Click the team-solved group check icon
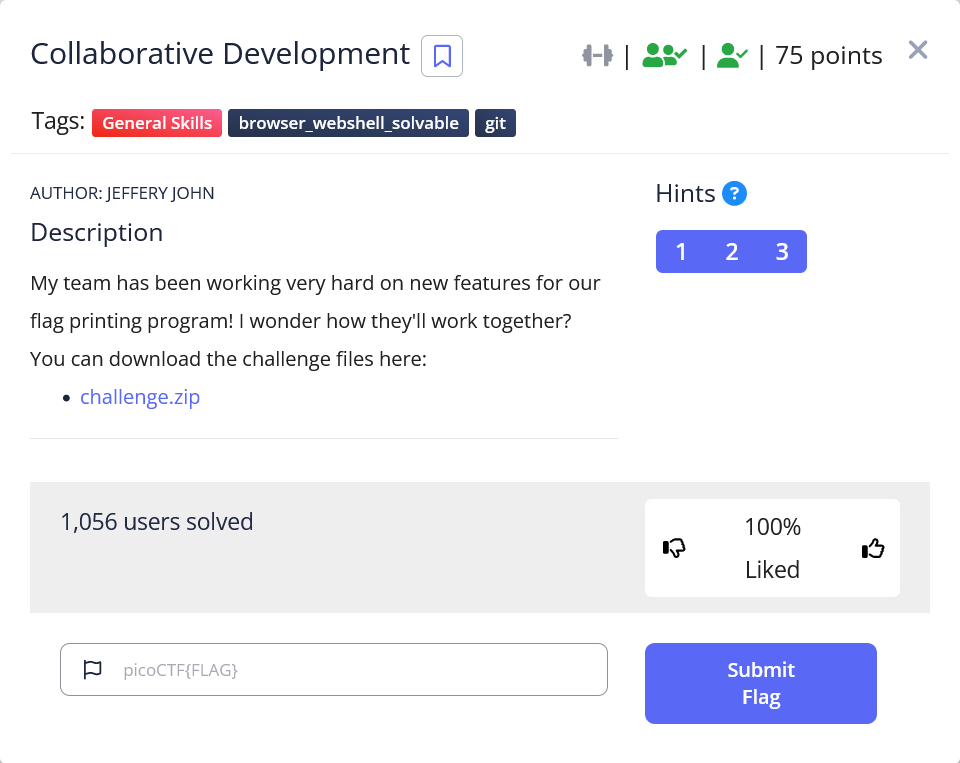This screenshot has width=960, height=763. tap(664, 56)
